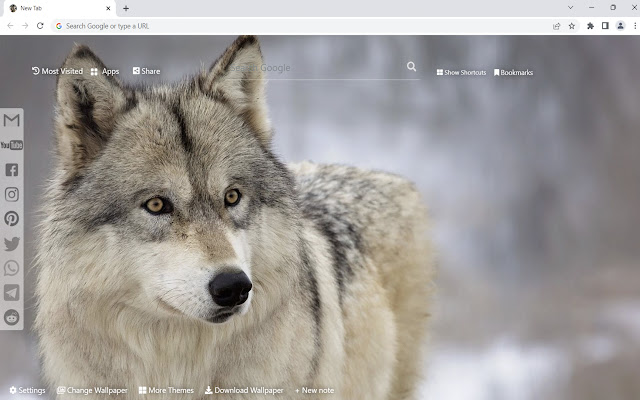The width and height of the screenshot is (640, 400).
Task: Open Chrome three-dot menu
Action: [x=635, y=26]
